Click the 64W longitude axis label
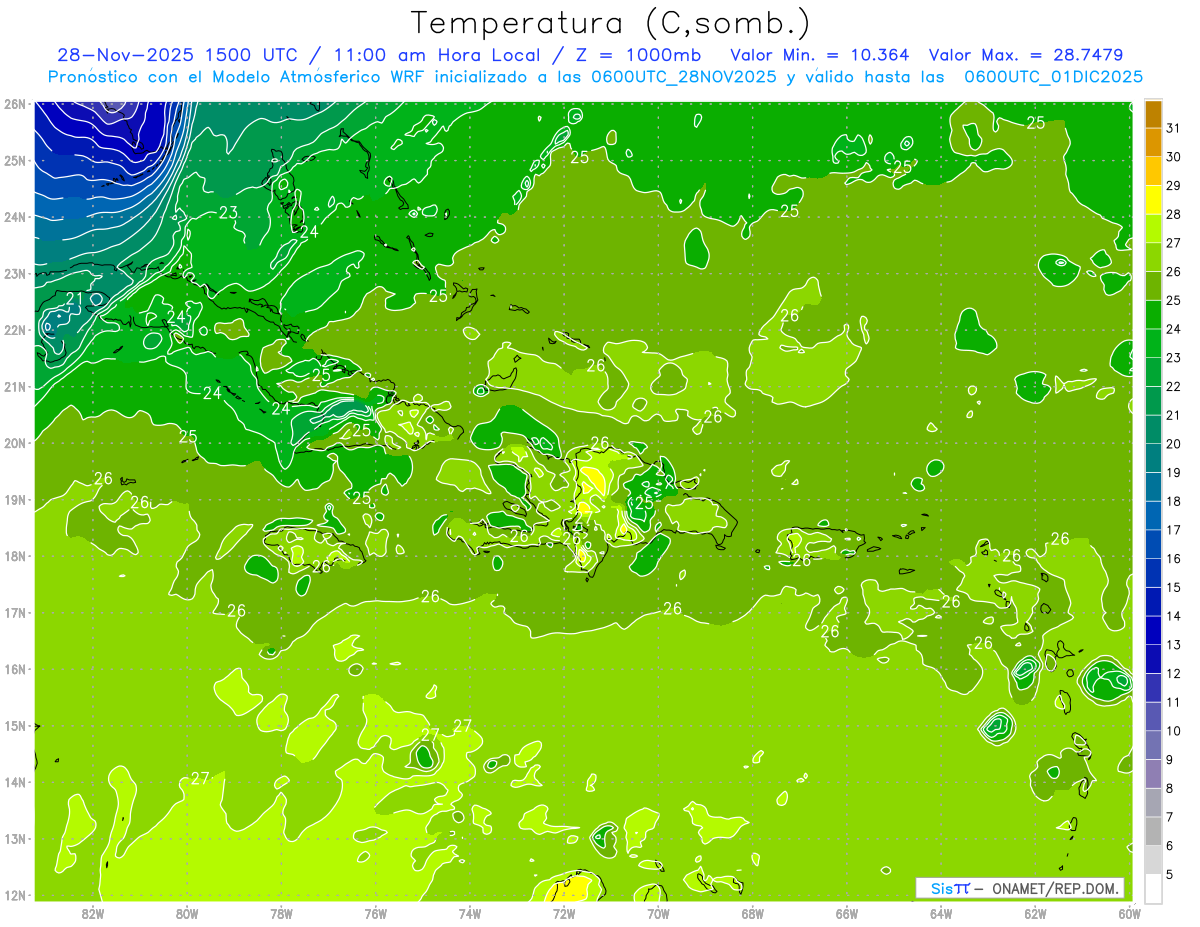The width and height of the screenshot is (1200, 927). (x=941, y=913)
